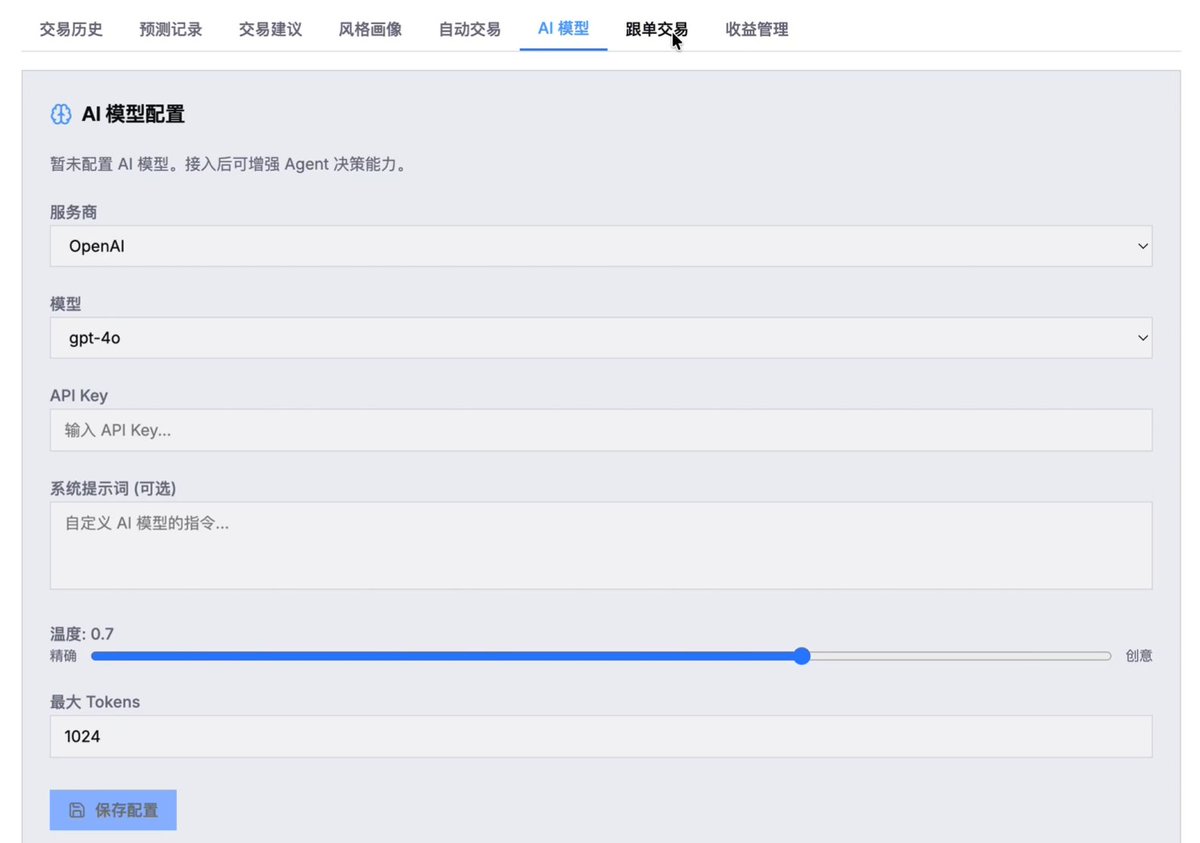1200x843 pixels.
Task: Click into the 系统提示词 text area
Action: (x=601, y=545)
